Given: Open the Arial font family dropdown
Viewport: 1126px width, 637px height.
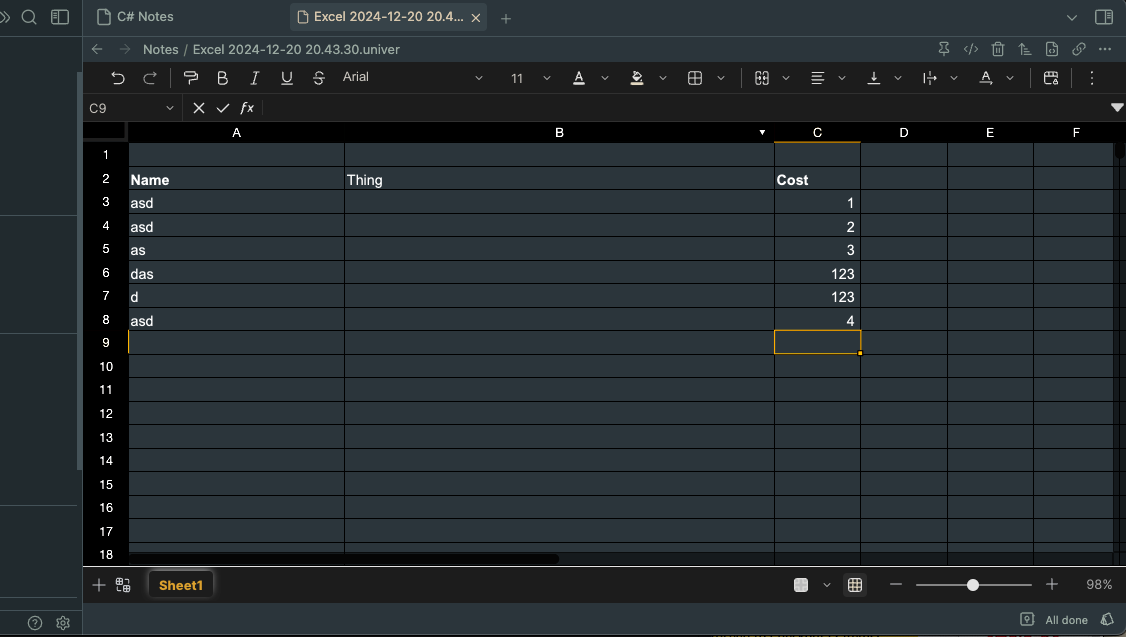Looking at the screenshot, I should [x=412, y=78].
